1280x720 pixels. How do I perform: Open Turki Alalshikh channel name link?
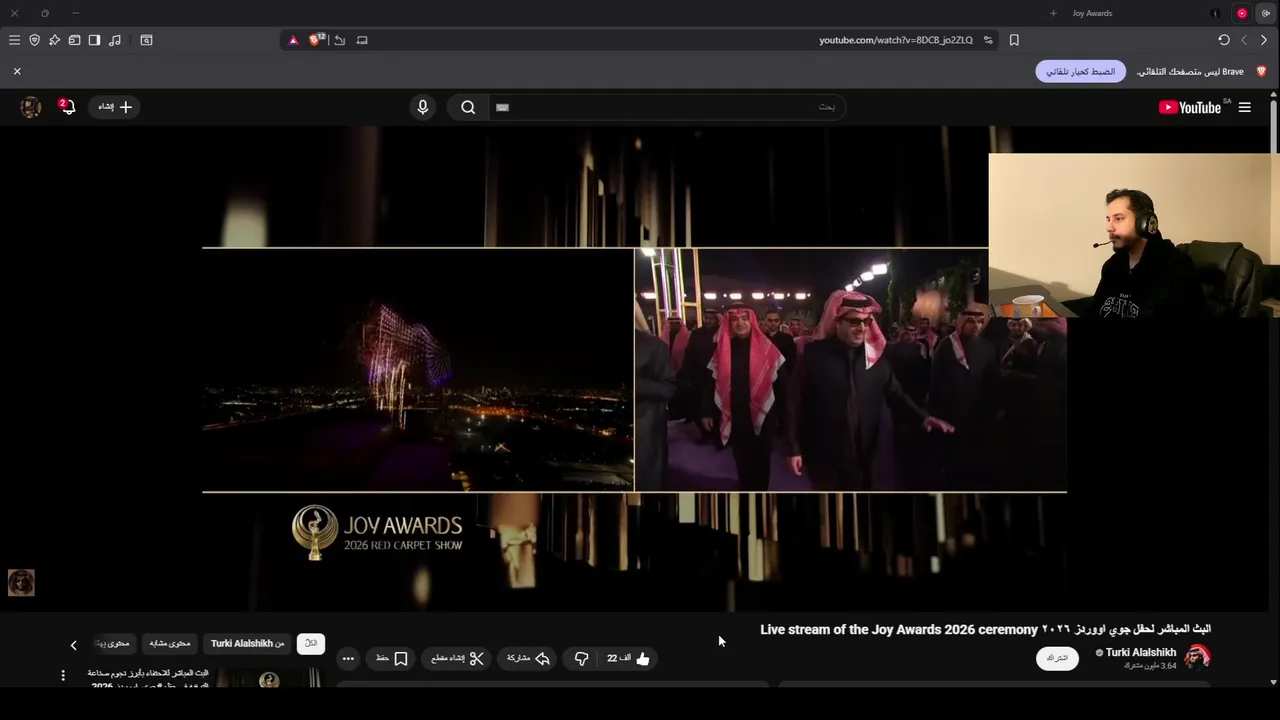[x=1141, y=652]
